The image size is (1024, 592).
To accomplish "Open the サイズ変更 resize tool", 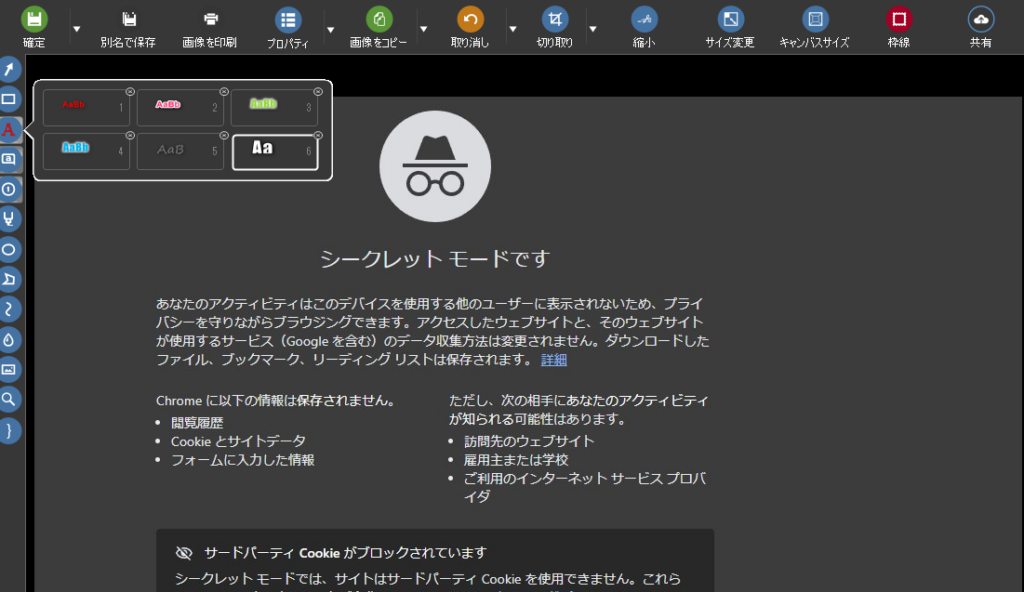I will [731, 19].
